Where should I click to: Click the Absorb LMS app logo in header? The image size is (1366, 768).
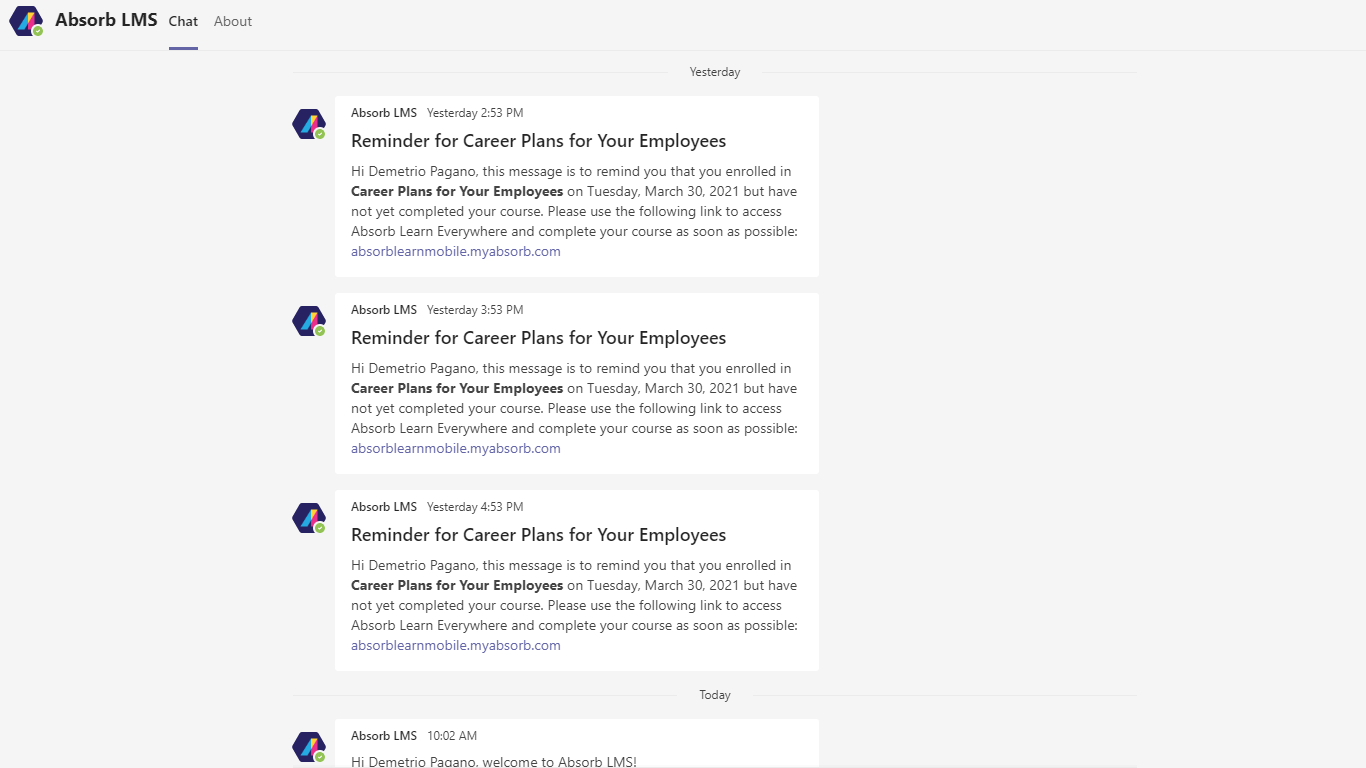(26, 21)
